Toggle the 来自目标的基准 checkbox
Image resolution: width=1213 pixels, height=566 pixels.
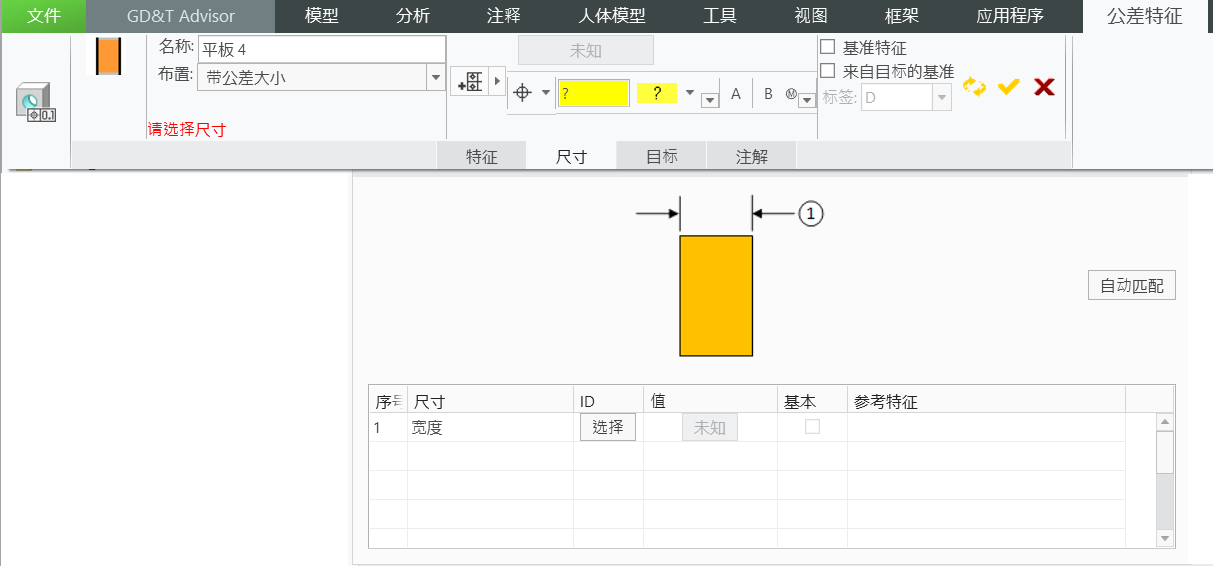pos(828,71)
